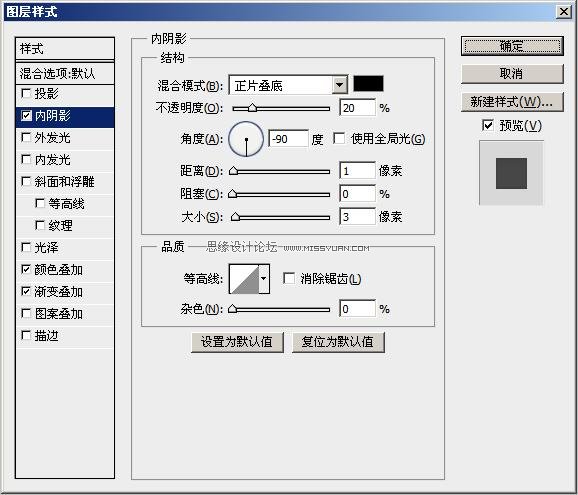This screenshot has height=495, width=578.
Task: Click 设置为默认值 make default button
Action: click(237, 342)
